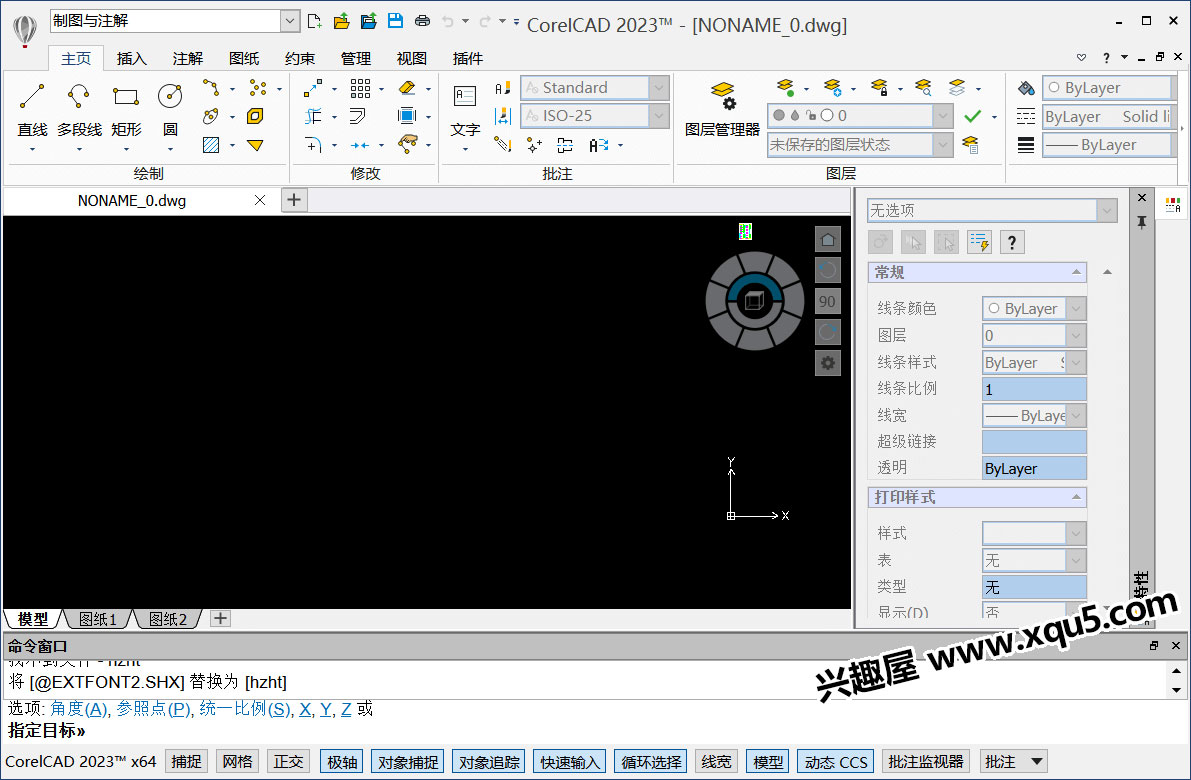Click the 统一比例(S) command option
This screenshot has width=1191, height=780.
click(x=245, y=709)
